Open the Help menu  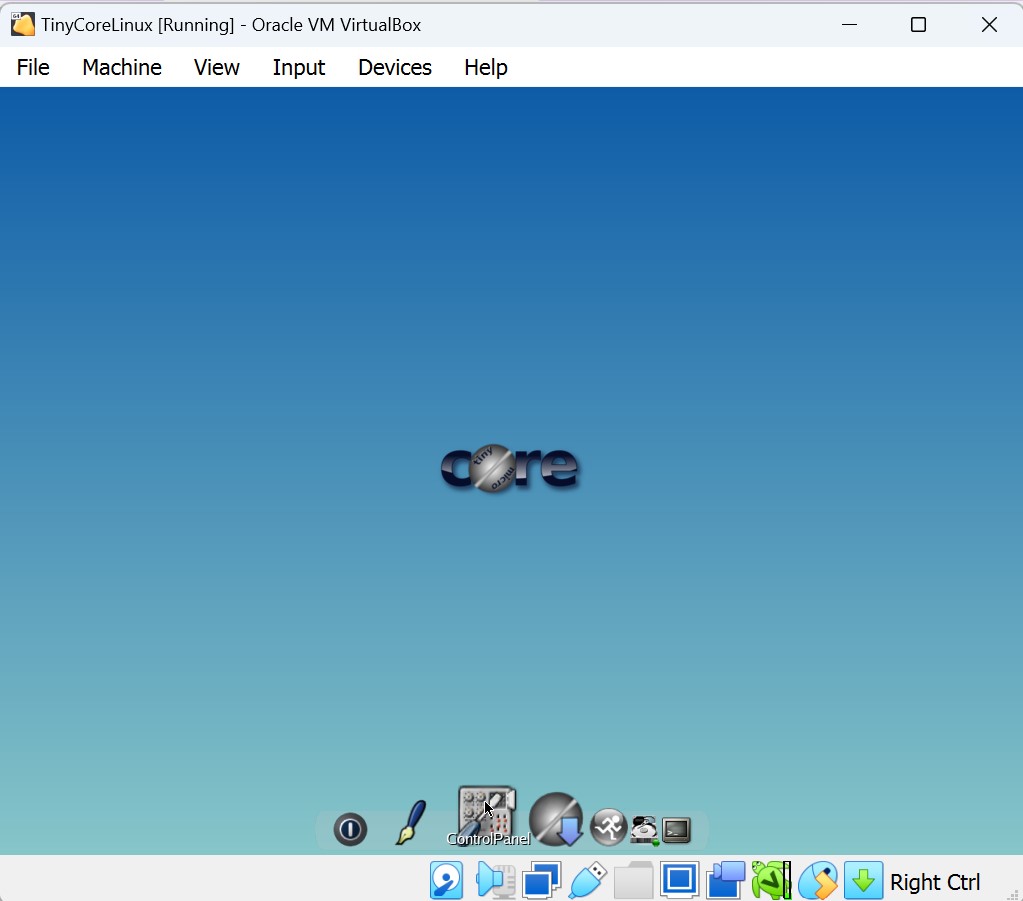(x=486, y=67)
